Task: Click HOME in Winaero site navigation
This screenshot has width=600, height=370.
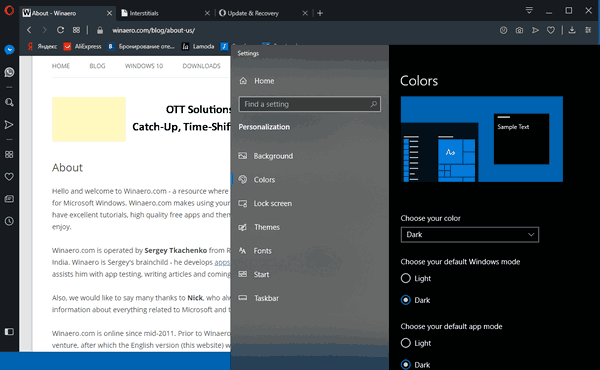Action: pos(61,66)
